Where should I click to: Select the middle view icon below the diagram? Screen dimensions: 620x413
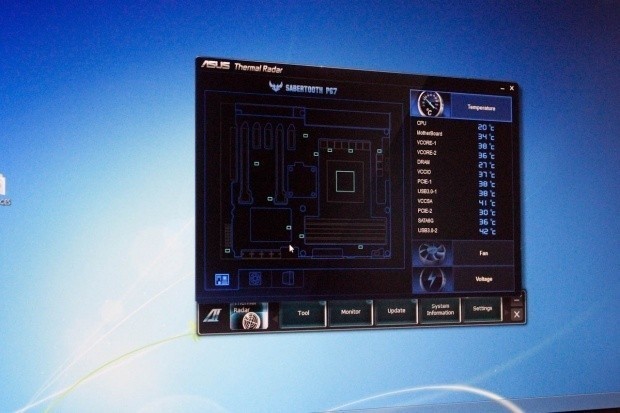(x=255, y=279)
